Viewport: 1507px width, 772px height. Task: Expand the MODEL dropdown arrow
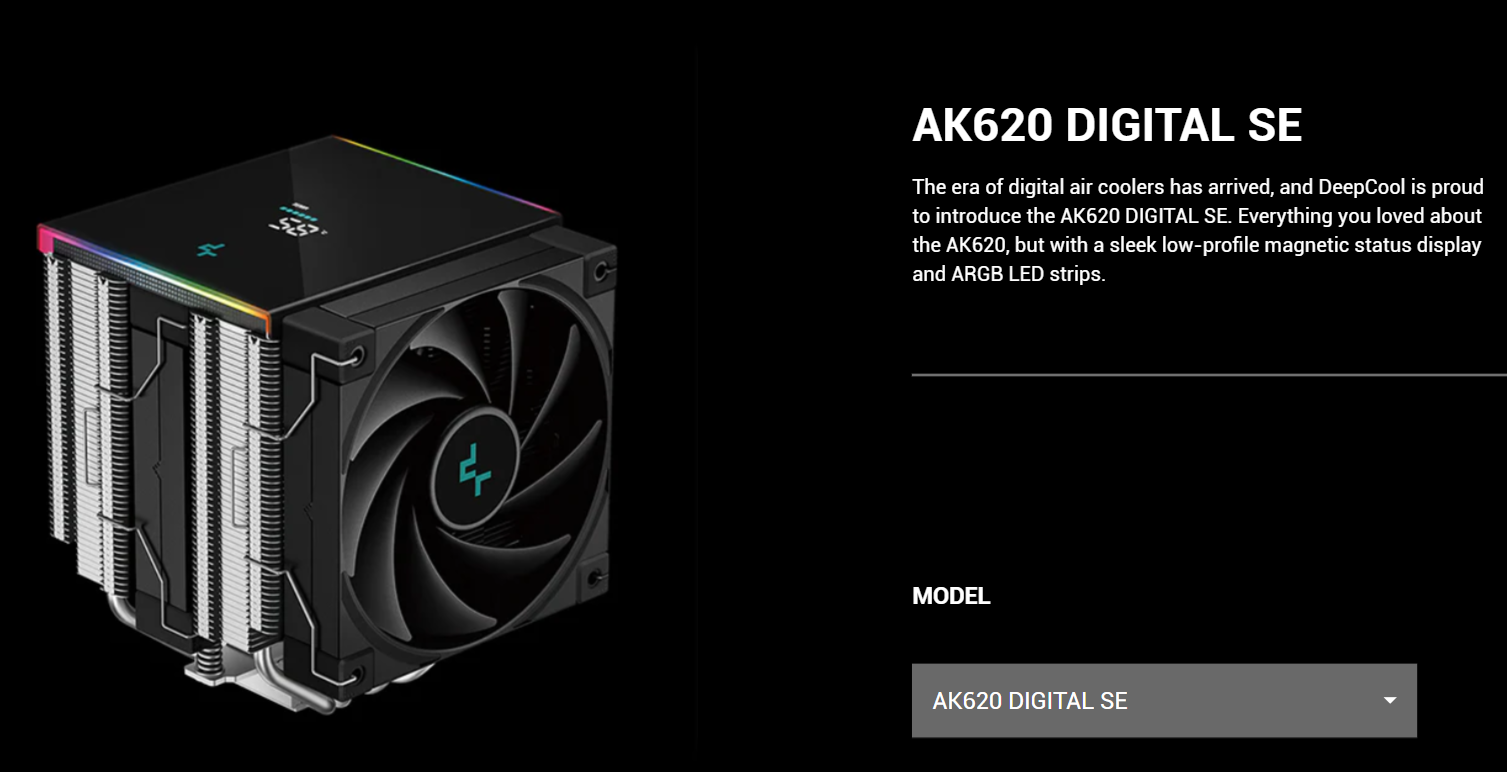(1389, 700)
